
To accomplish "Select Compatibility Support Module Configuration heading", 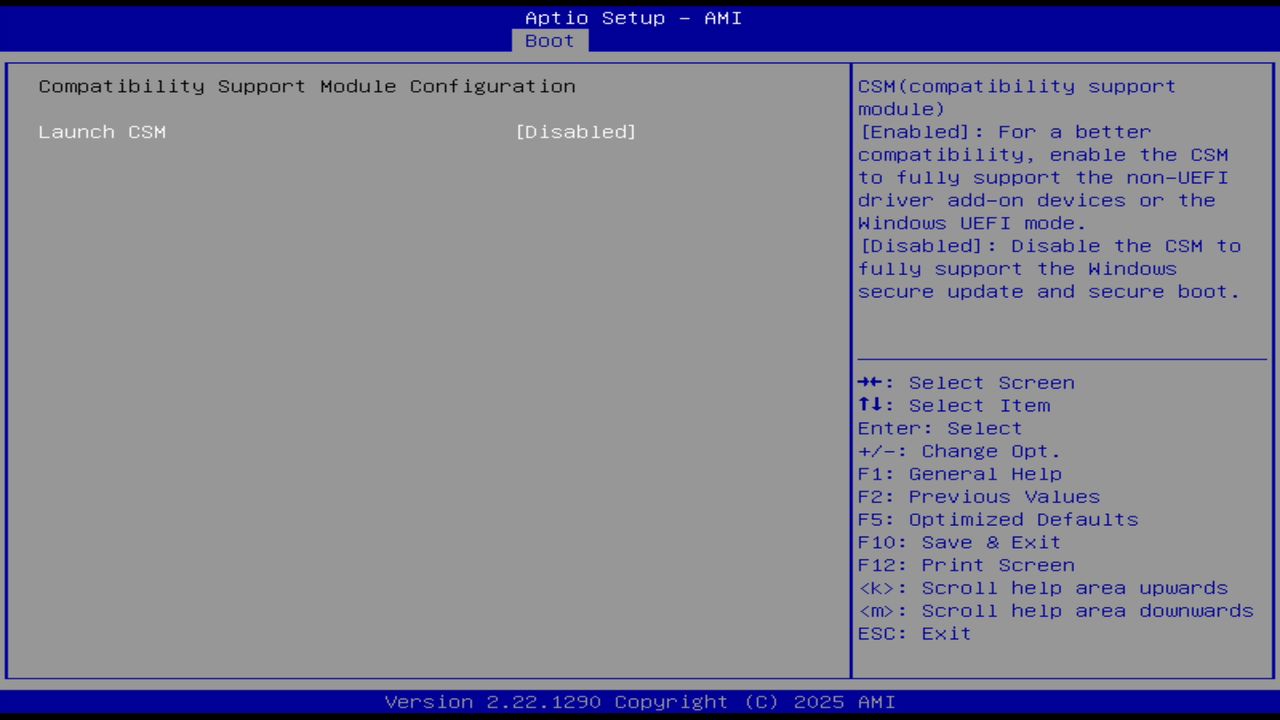I will 306,86.
